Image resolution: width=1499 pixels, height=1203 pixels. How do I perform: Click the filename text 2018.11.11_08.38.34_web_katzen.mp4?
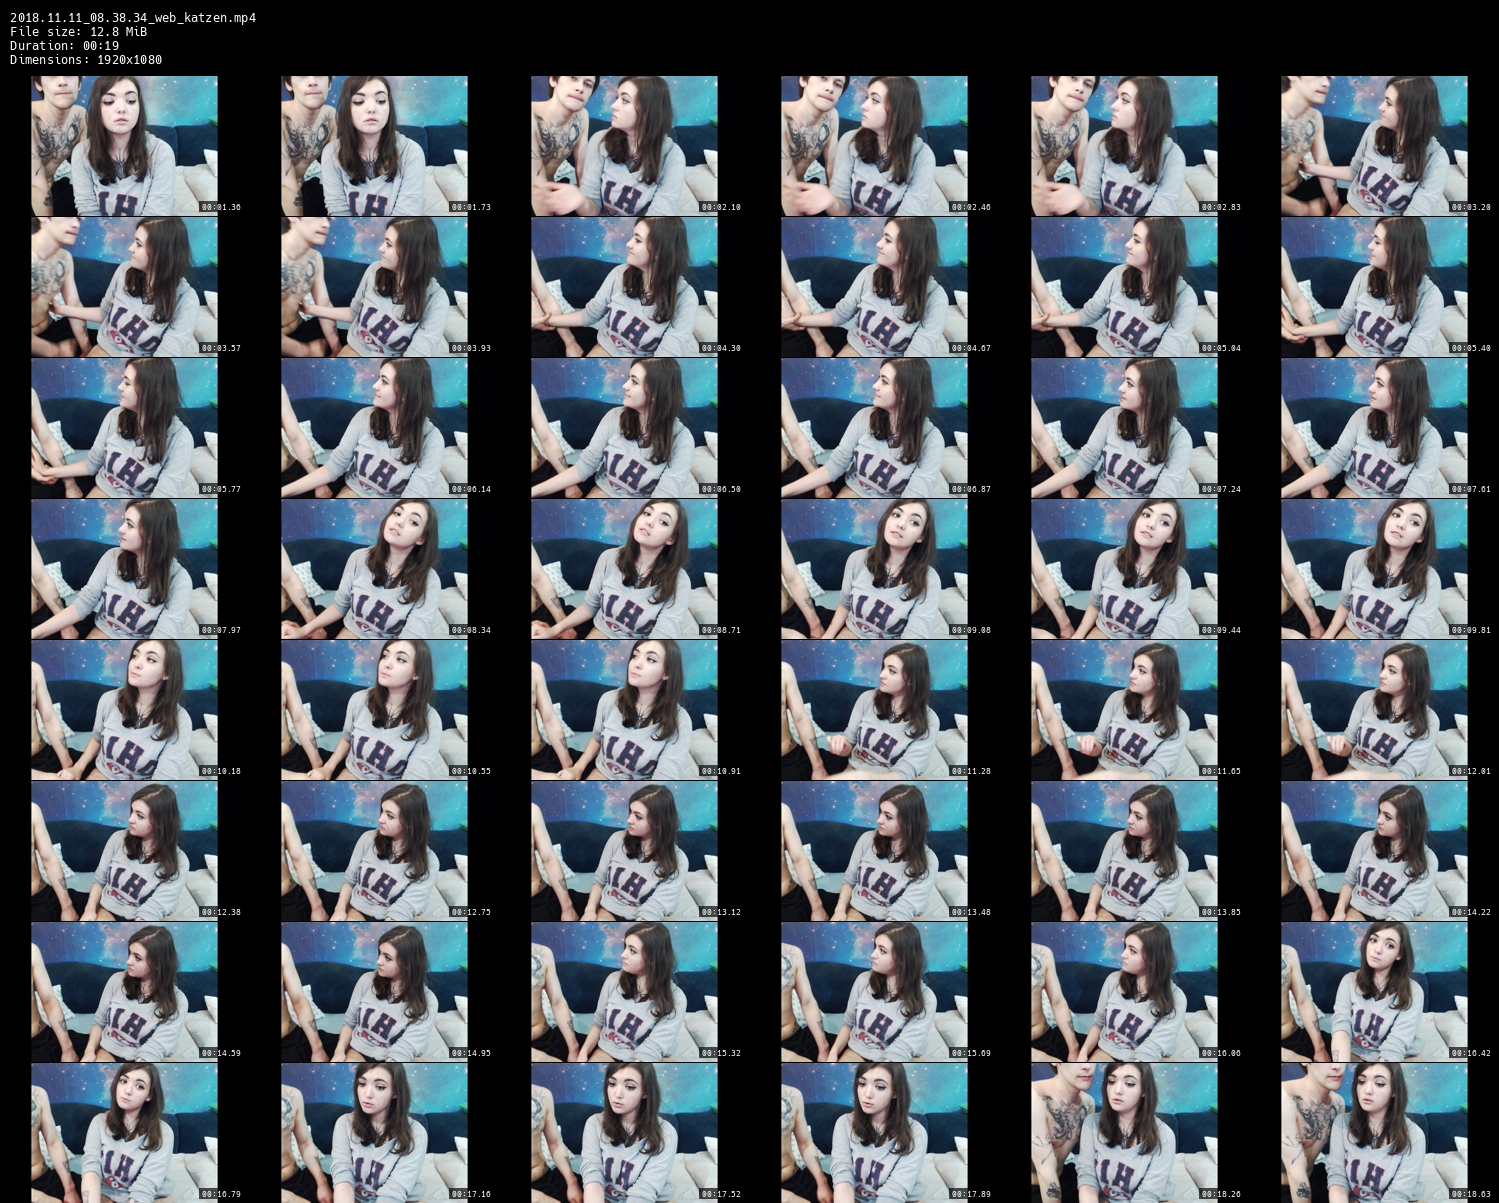click(133, 18)
